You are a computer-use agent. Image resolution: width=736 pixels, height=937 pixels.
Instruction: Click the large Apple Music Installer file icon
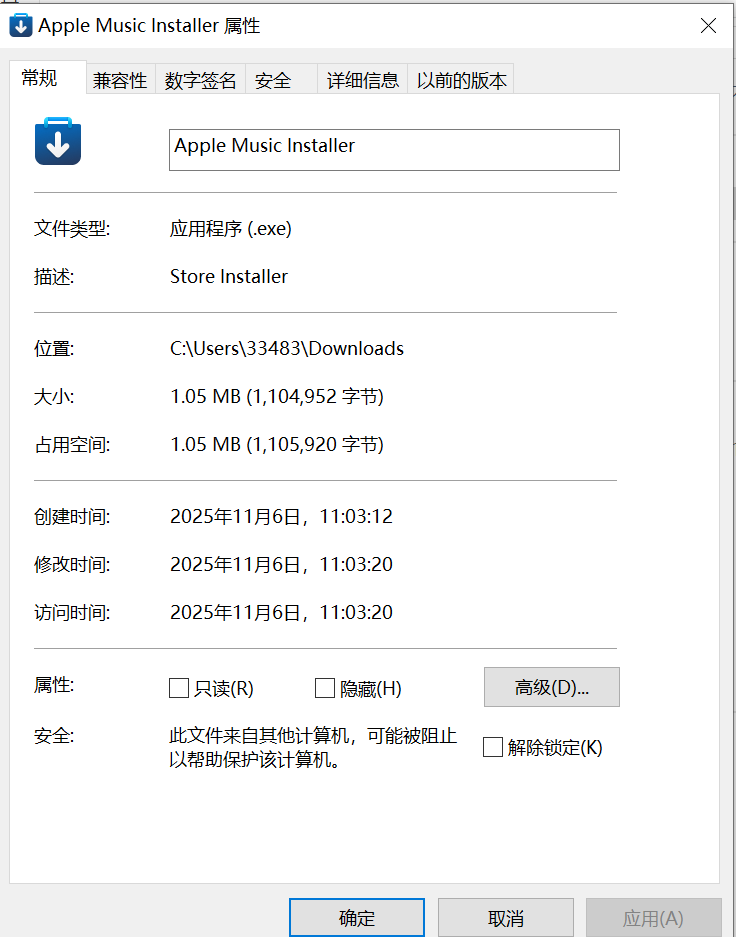tap(58, 142)
